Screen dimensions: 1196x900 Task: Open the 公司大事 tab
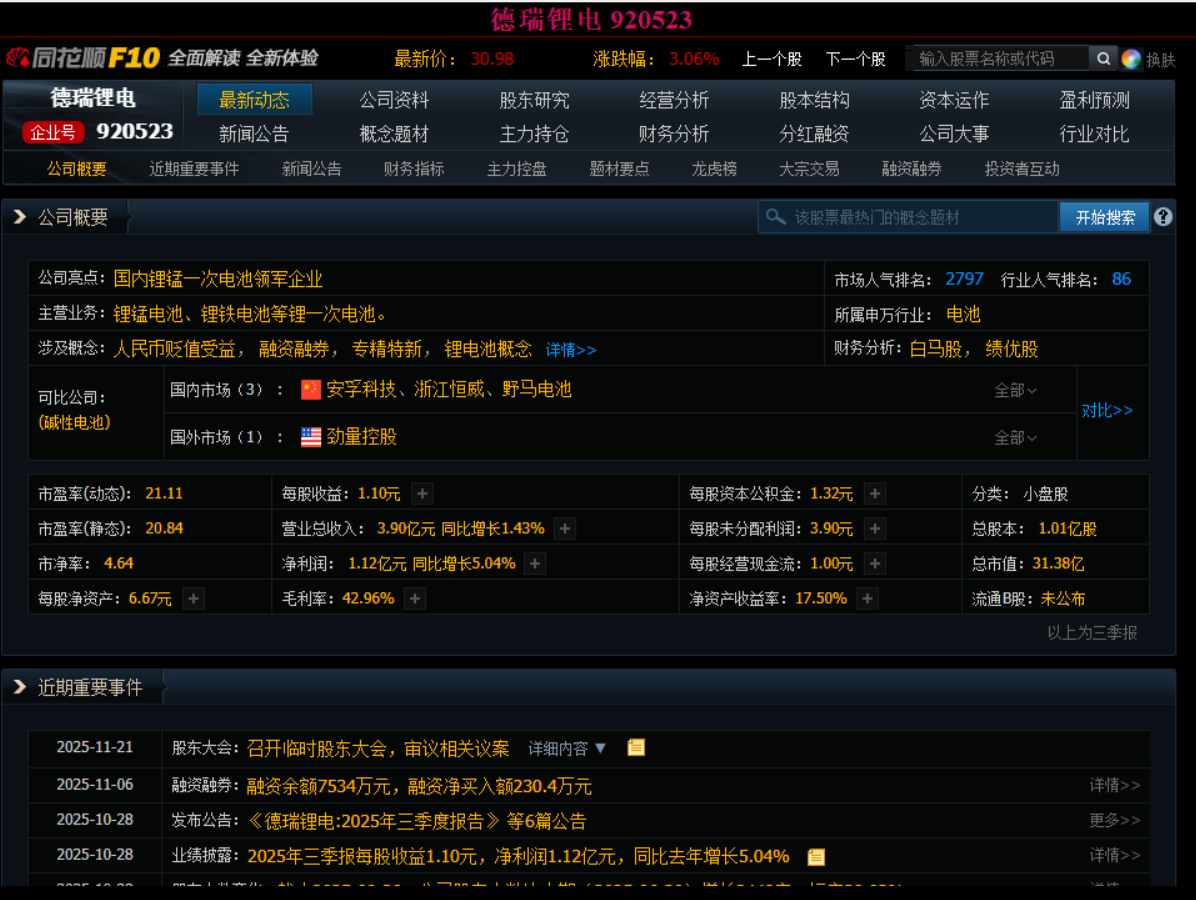[954, 134]
